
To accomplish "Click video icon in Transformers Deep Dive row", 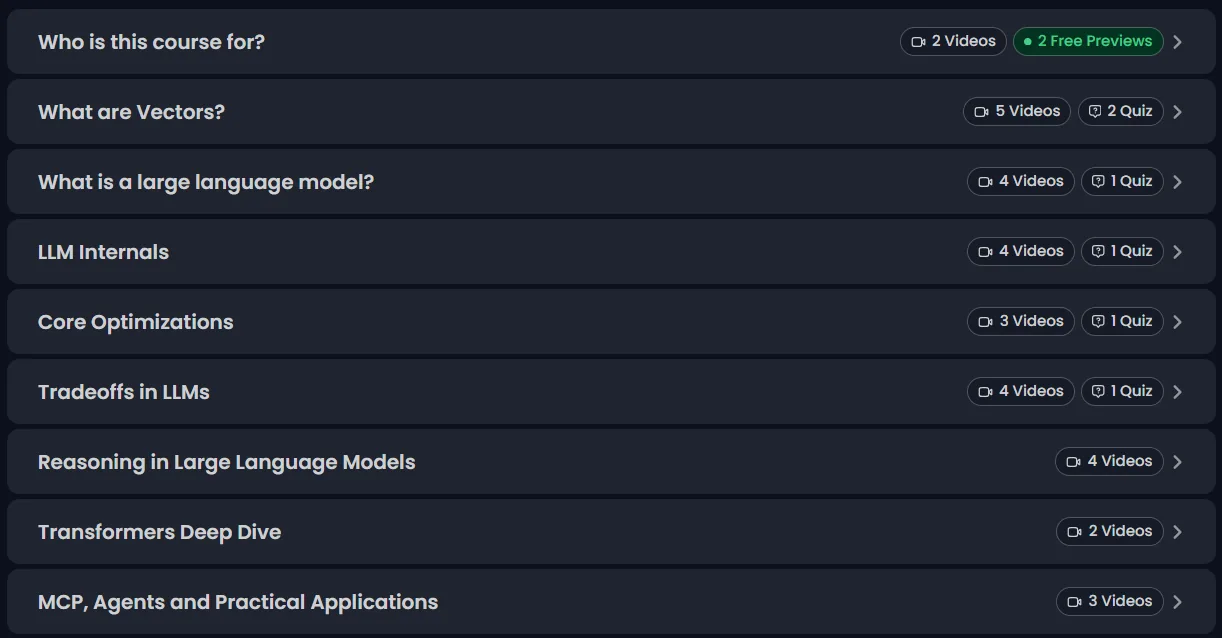I will (x=1074, y=532).
